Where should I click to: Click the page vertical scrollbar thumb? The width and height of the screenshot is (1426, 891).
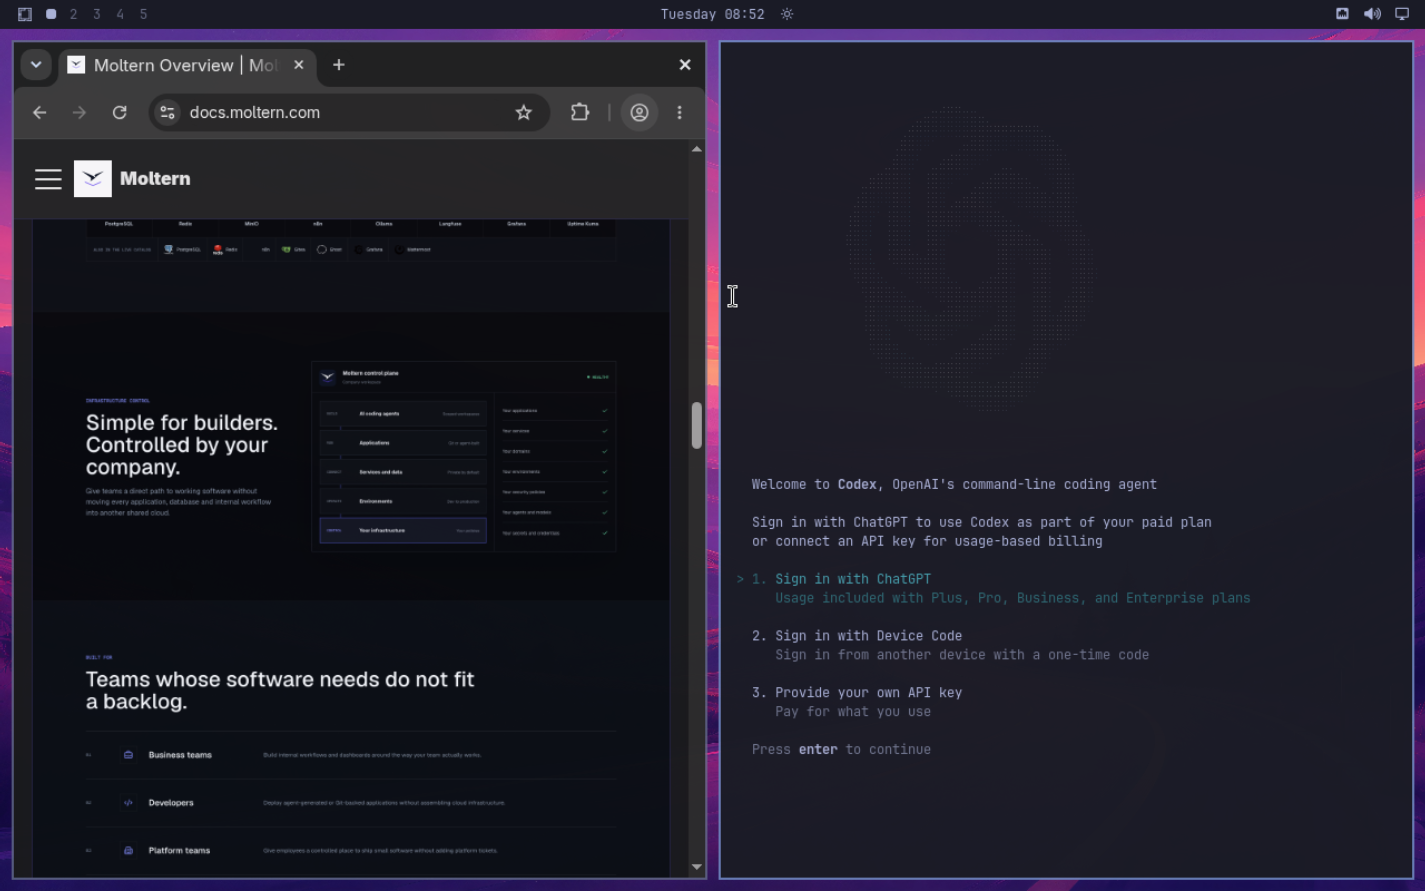[x=697, y=426]
